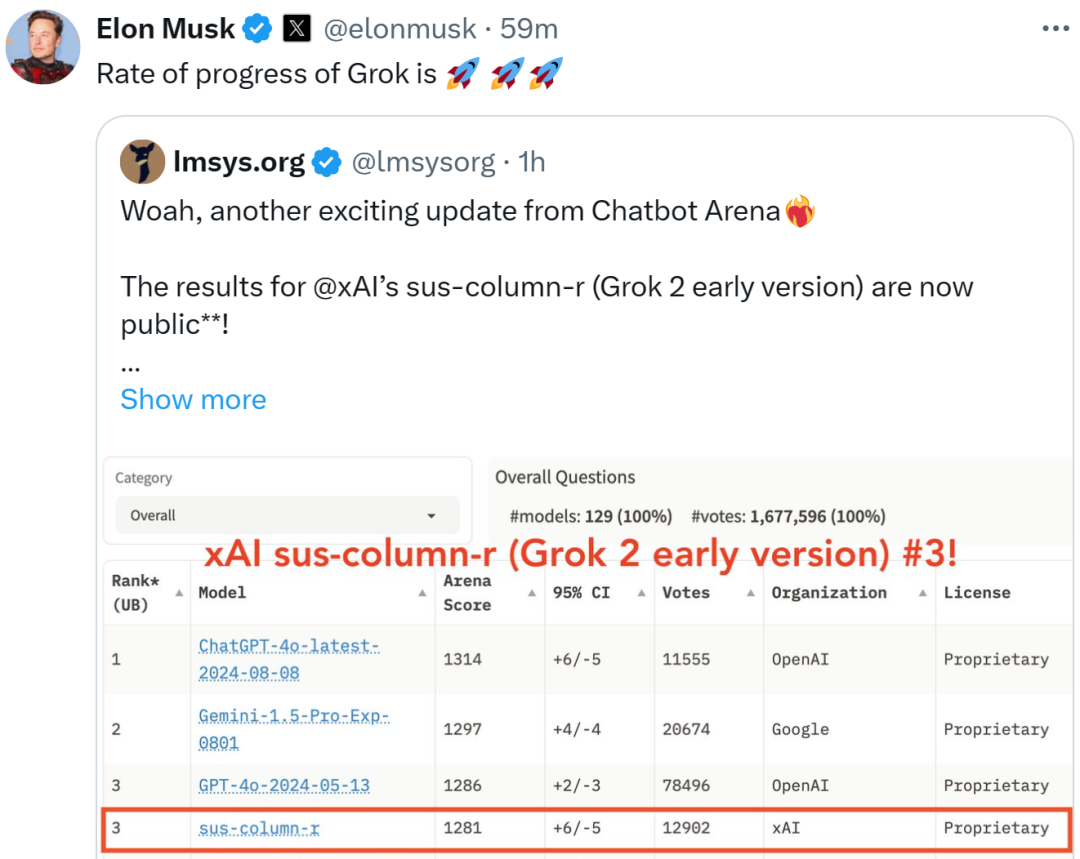Open the GPT-4o-2024-05-13 model link

284,786
